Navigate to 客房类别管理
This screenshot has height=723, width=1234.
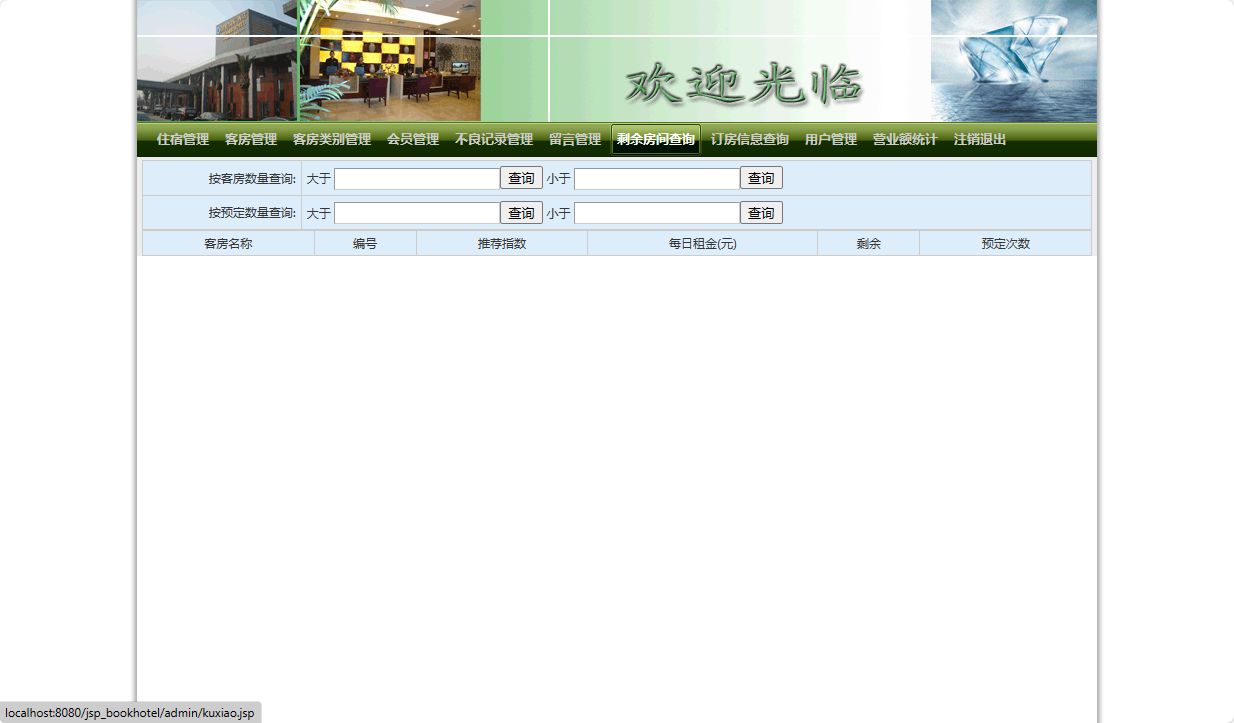pyautogui.click(x=331, y=140)
